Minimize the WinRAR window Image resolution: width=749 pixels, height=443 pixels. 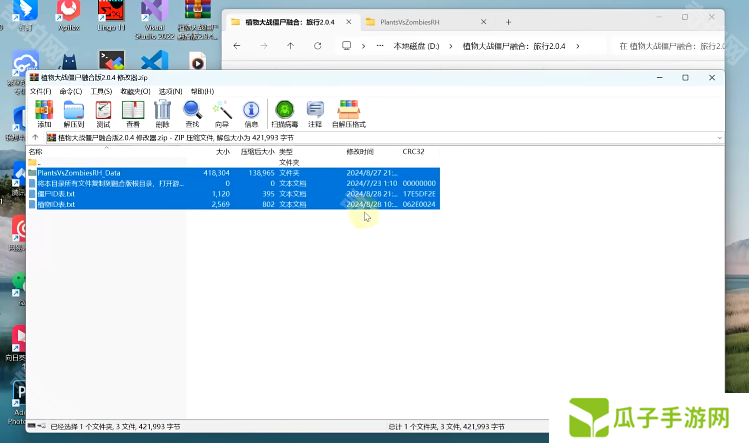pyautogui.click(x=659, y=77)
